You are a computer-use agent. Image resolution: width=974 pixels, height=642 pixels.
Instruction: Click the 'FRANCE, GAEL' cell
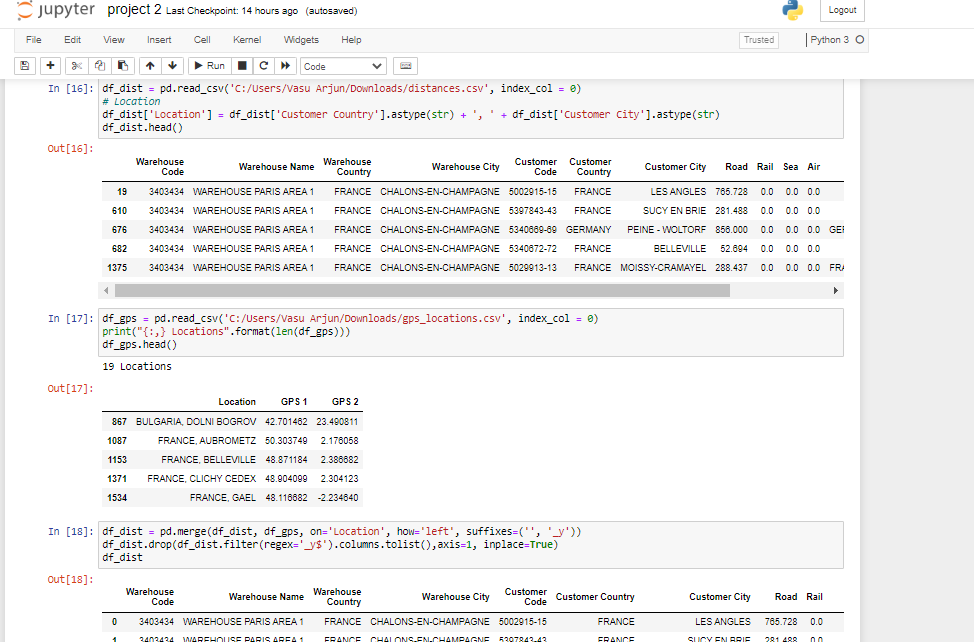click(222, 498)
